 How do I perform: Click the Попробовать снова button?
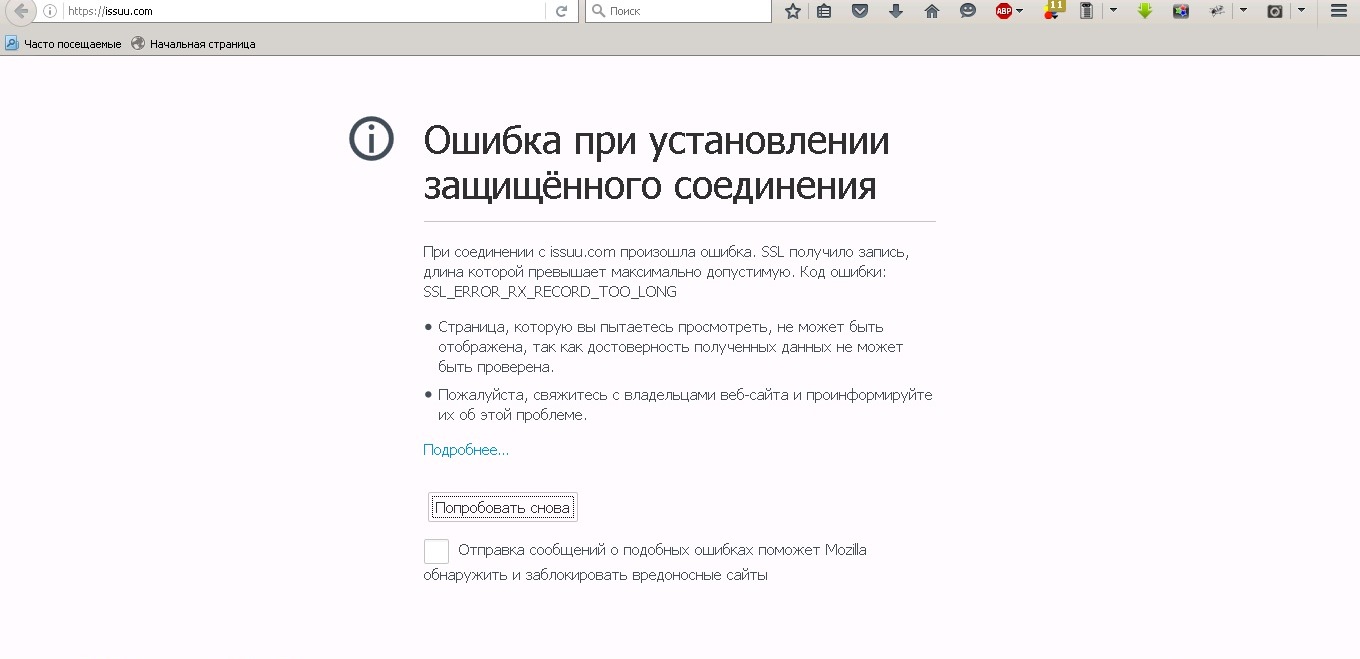coord(503,508)
